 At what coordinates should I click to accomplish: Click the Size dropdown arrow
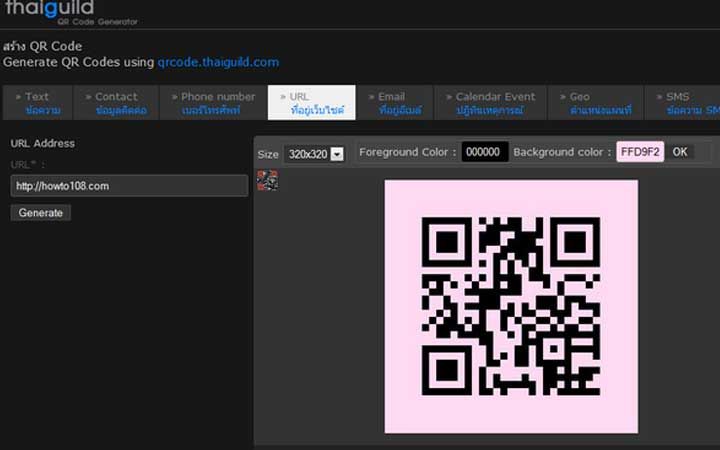(337, 154)
